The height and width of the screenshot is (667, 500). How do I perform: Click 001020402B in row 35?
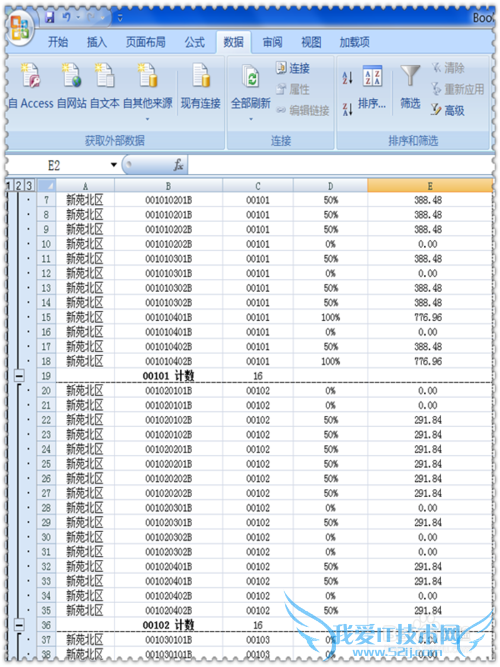[169, 610]
